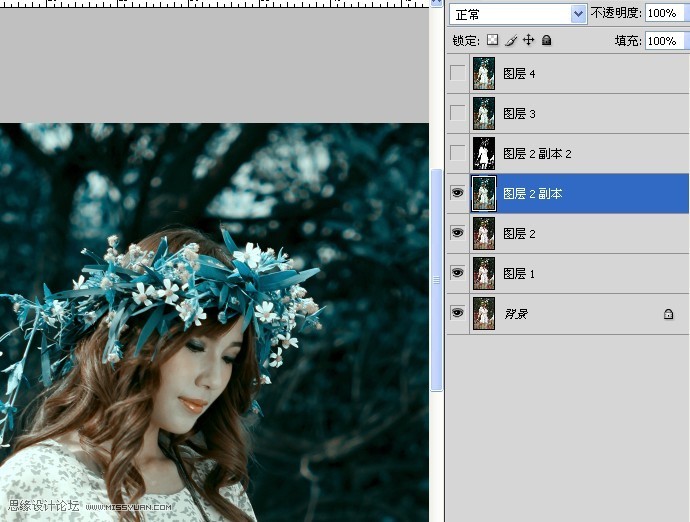Click the canvas vertical scrollbar
The height and width of the screenshot is (522, 690).
[436, 280]
